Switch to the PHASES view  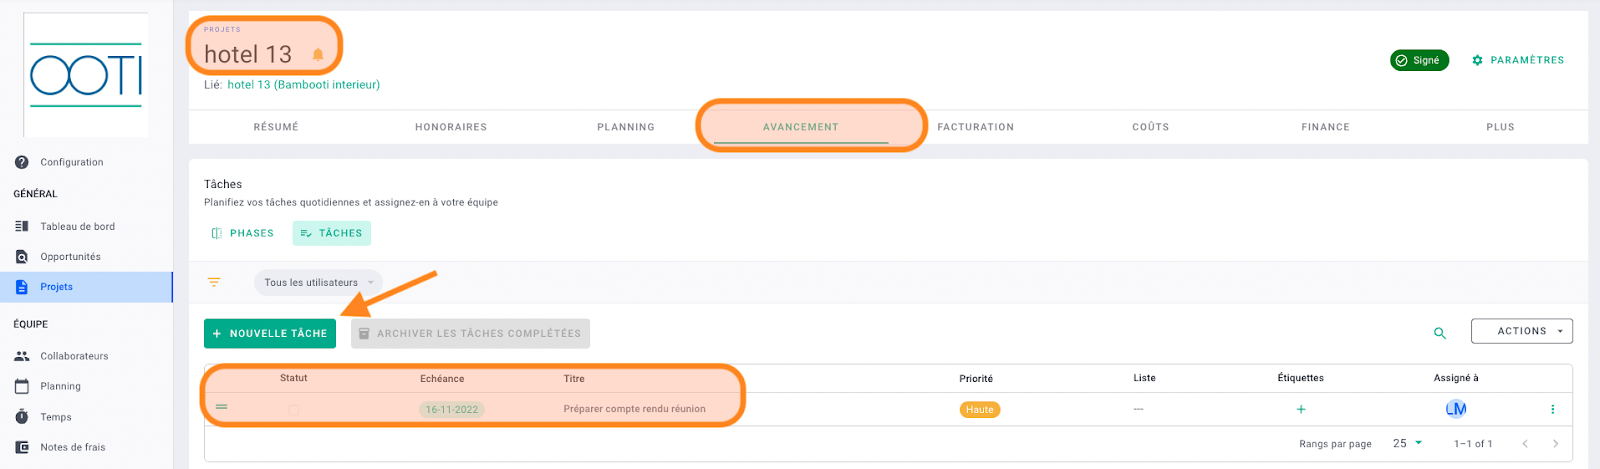(242, 233)
